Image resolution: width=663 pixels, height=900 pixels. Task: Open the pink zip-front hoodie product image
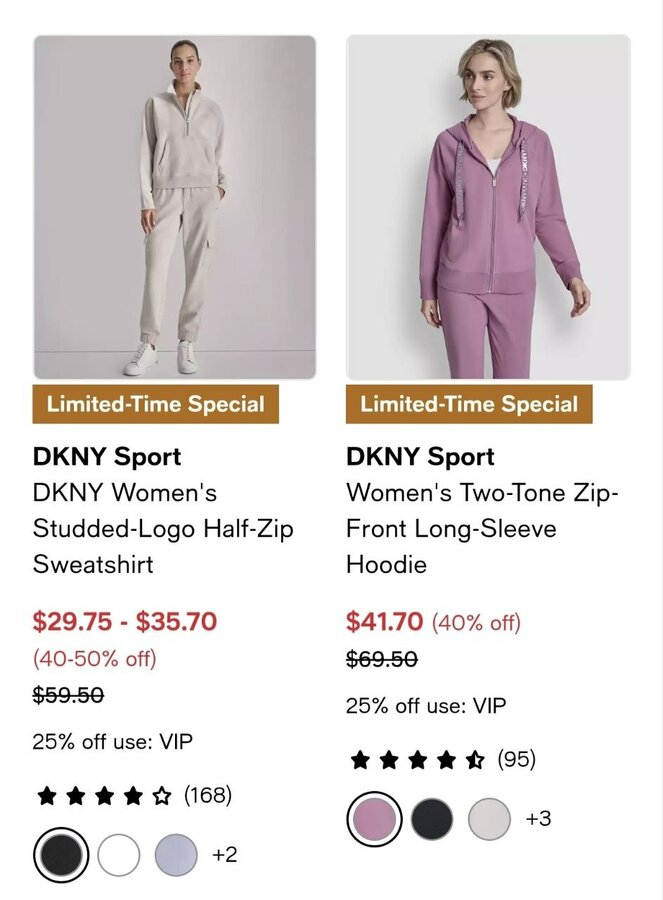488,207
